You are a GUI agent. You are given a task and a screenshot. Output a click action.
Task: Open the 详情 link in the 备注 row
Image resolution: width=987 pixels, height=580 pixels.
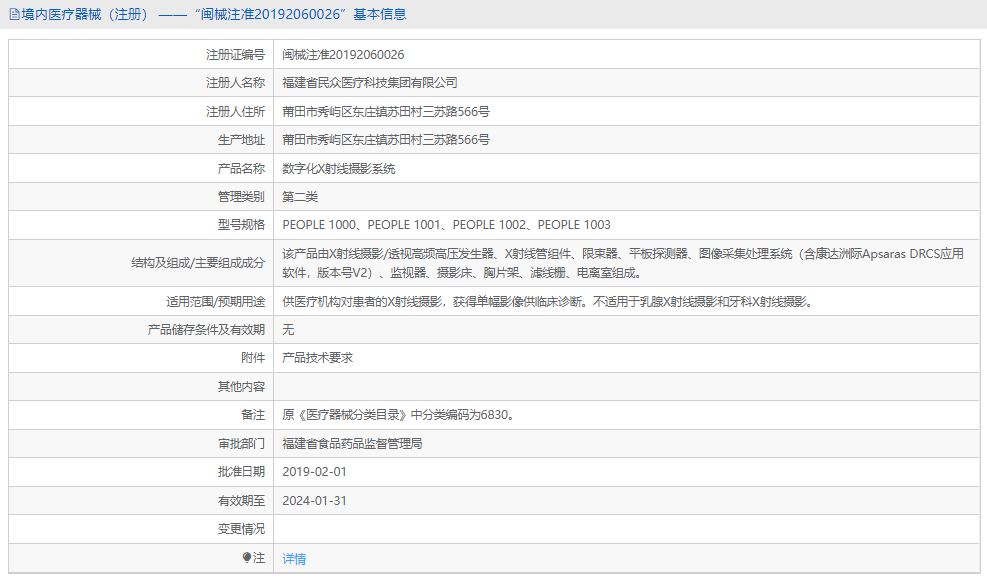293,558
